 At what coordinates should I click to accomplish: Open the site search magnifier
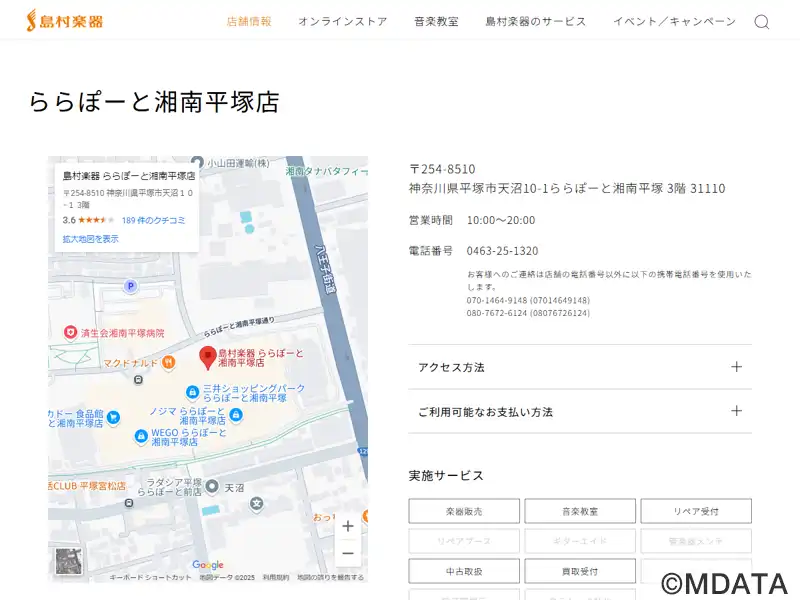pos(762,22)
